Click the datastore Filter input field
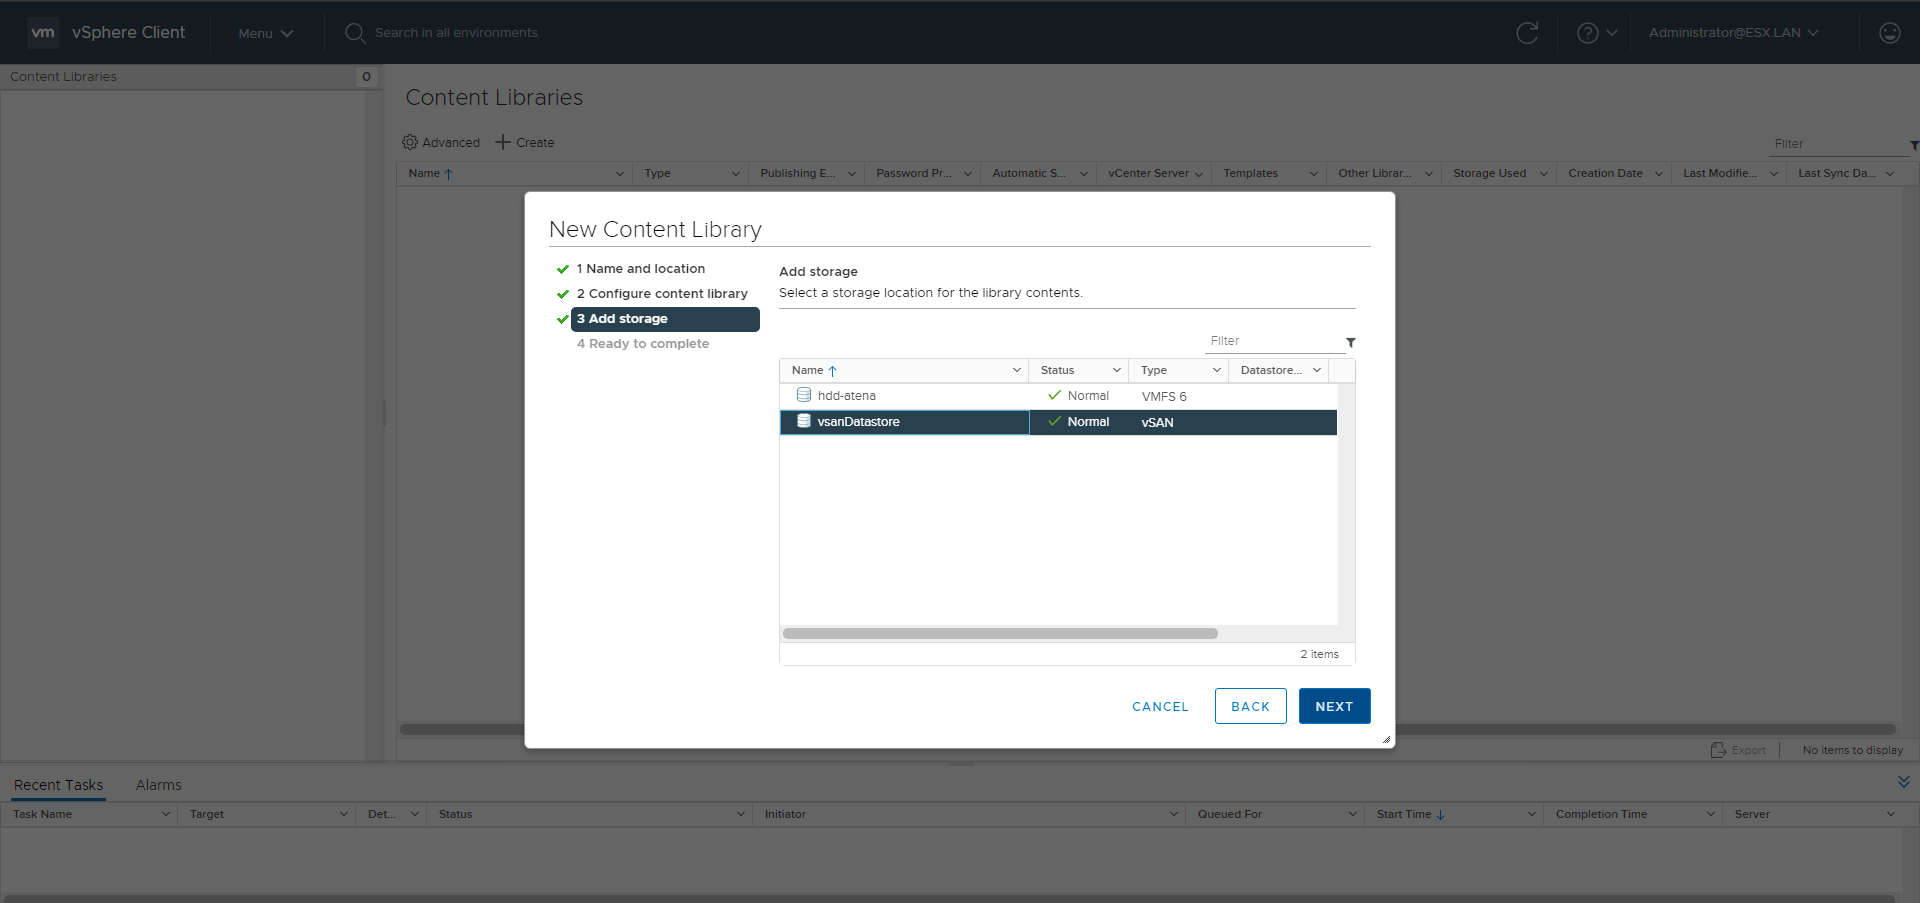The width and height of the screenshot is (1920, 903). 1272,341
